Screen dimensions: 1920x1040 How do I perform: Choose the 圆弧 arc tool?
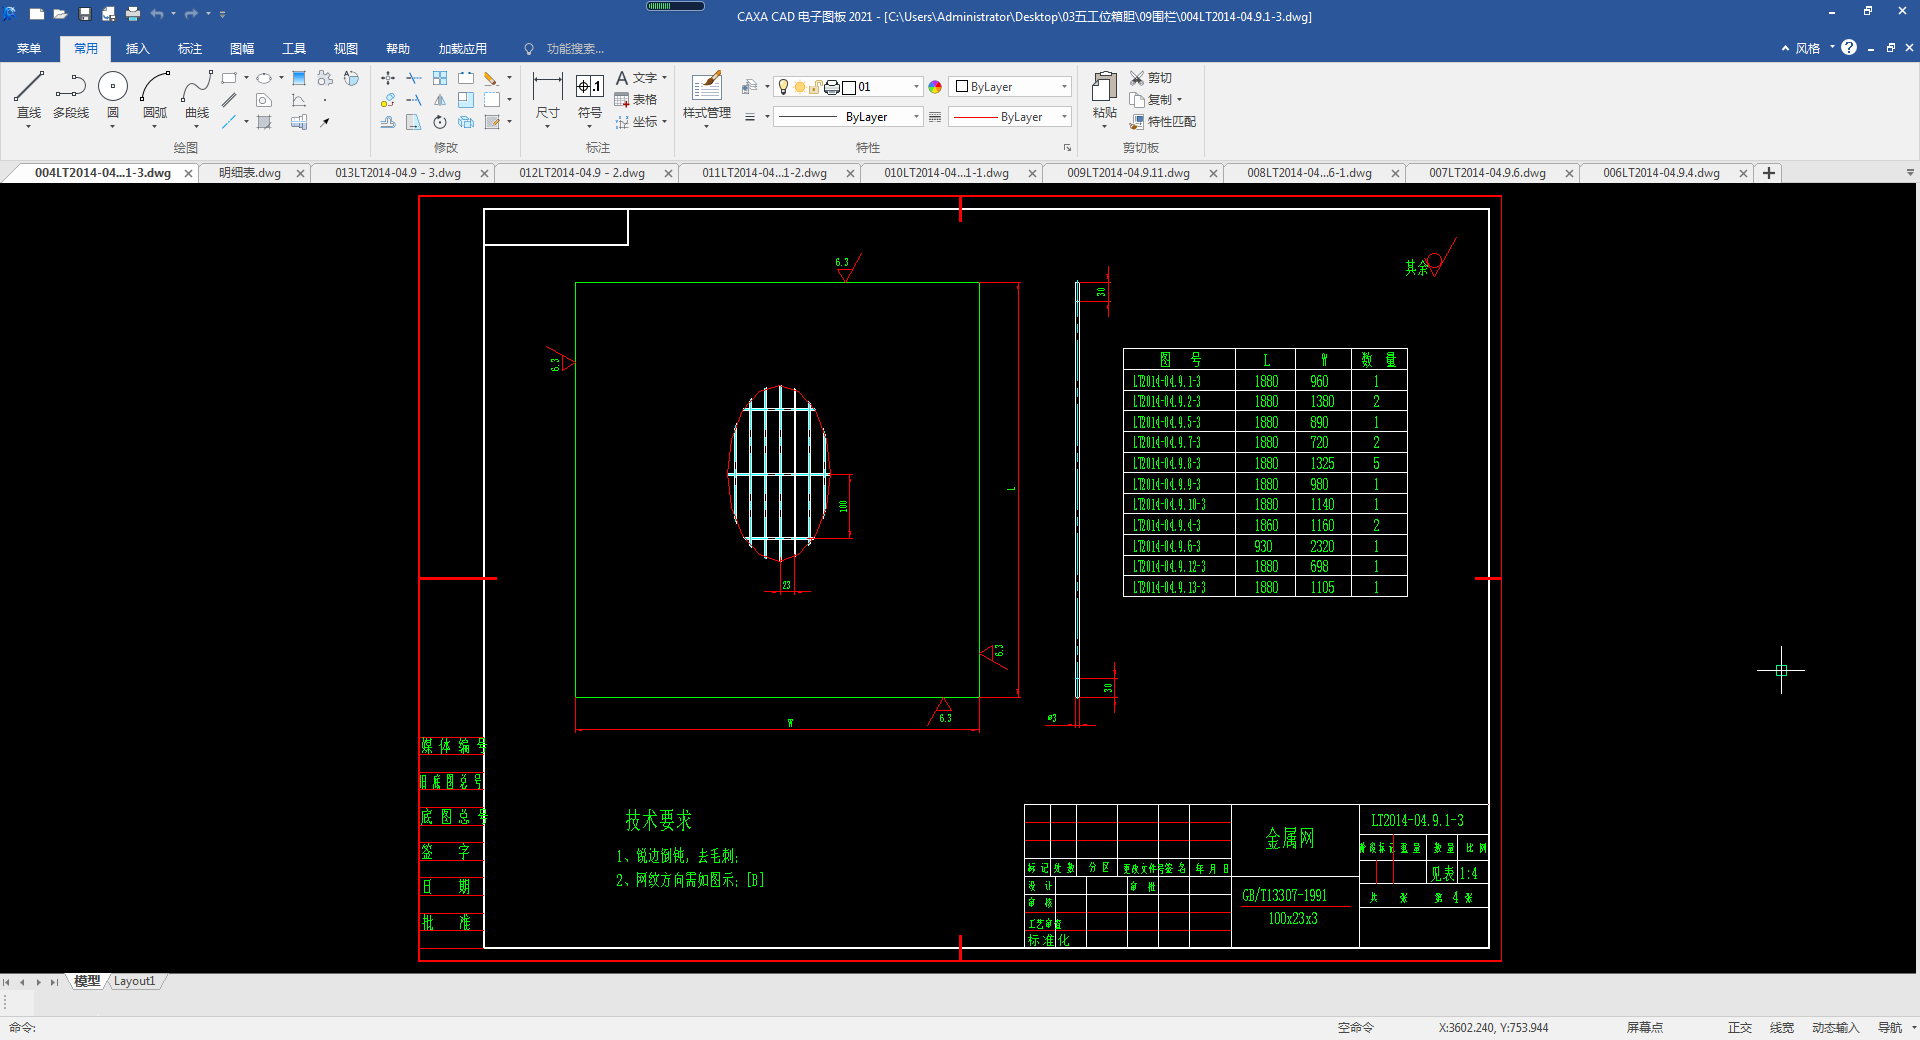click(155, 97)
